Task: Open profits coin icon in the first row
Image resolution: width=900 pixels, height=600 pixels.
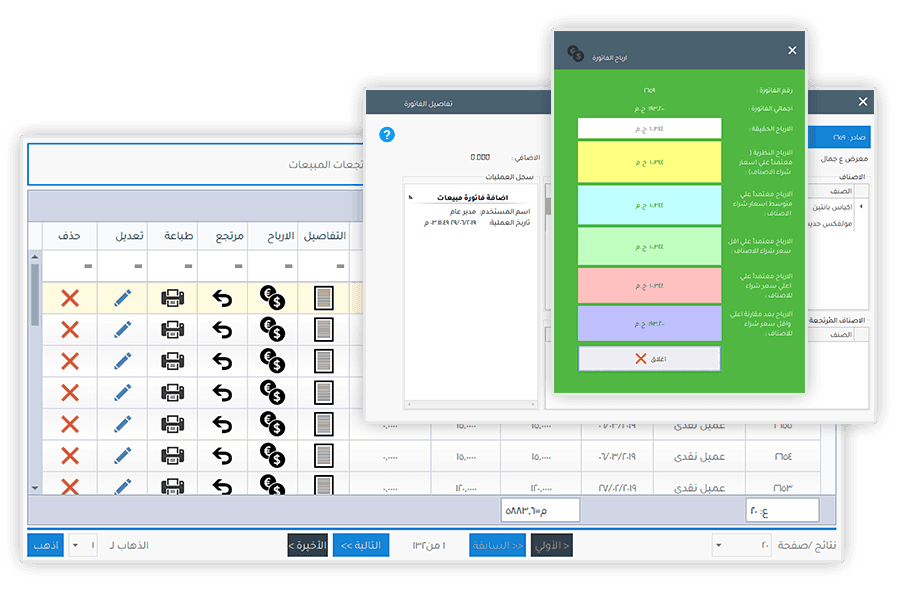Action: (272, 297)
